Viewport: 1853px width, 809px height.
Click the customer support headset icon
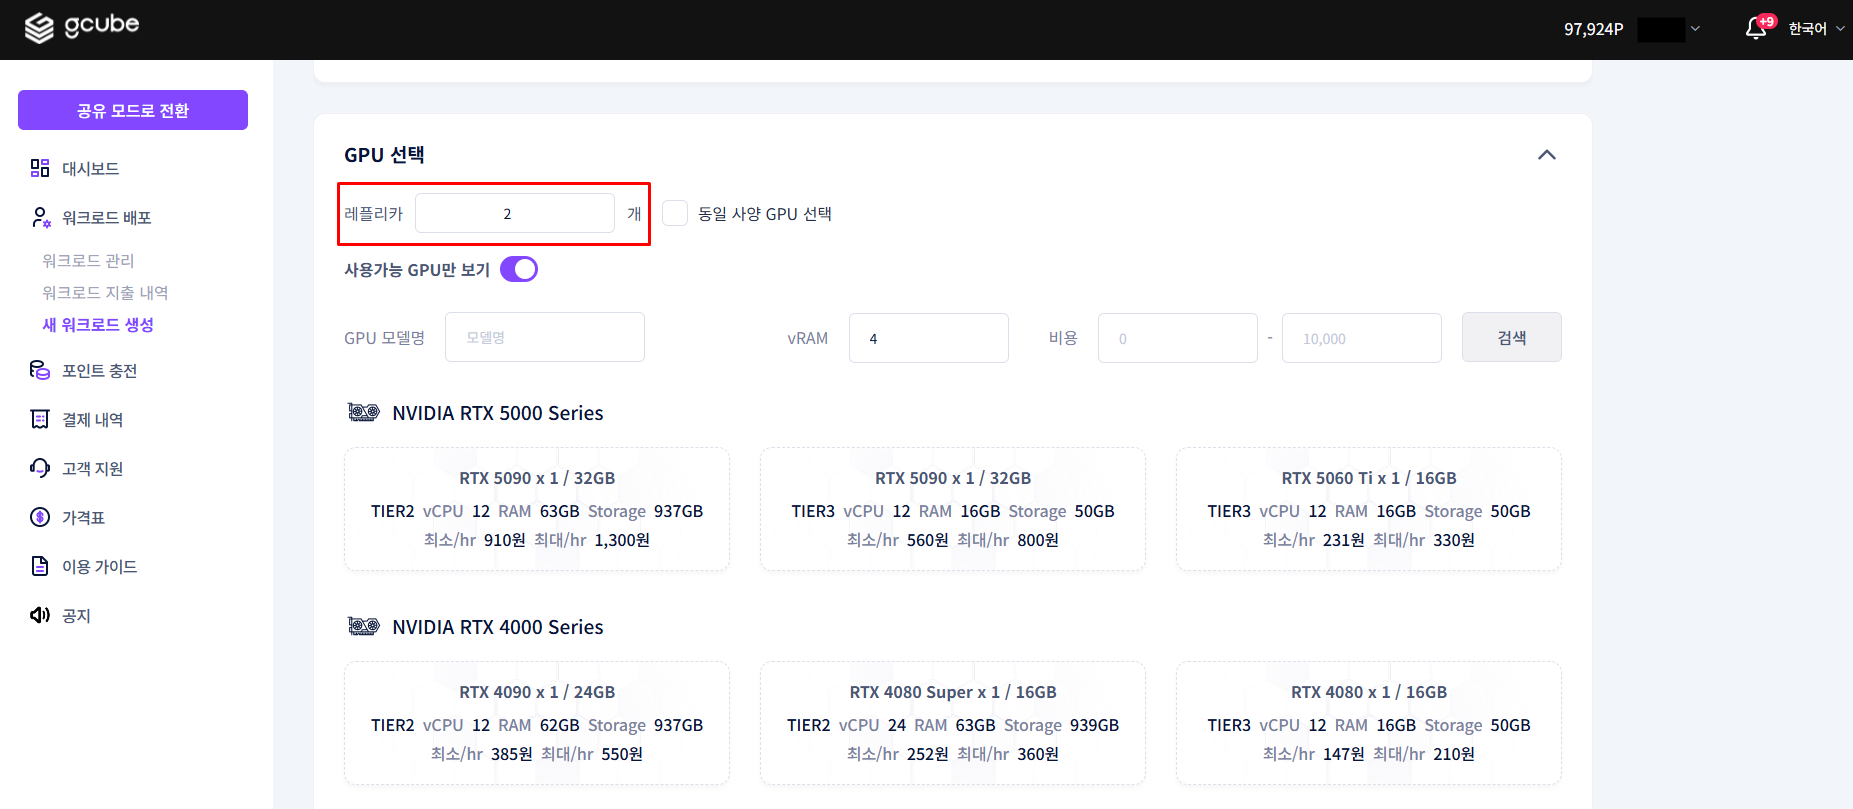[x=40, y=468]
